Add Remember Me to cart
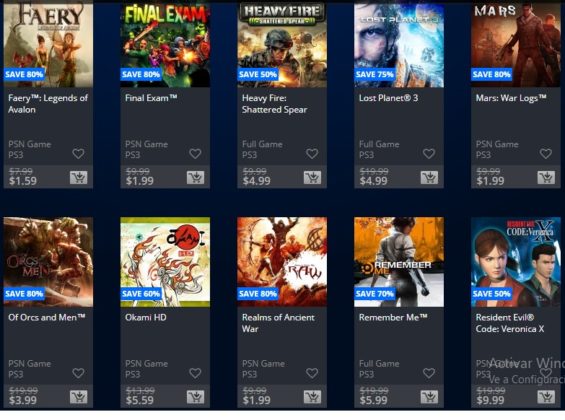This screenshot has width=565, height=420. tap(429, 397)
